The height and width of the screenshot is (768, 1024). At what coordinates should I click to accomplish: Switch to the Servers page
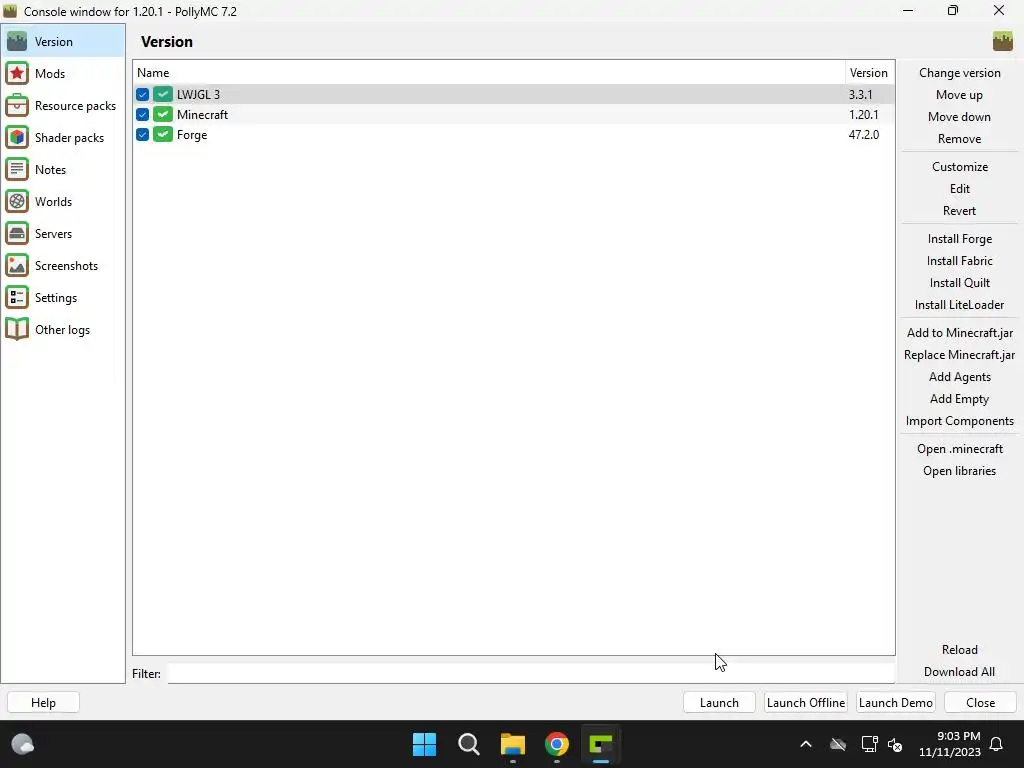(63, 233)
